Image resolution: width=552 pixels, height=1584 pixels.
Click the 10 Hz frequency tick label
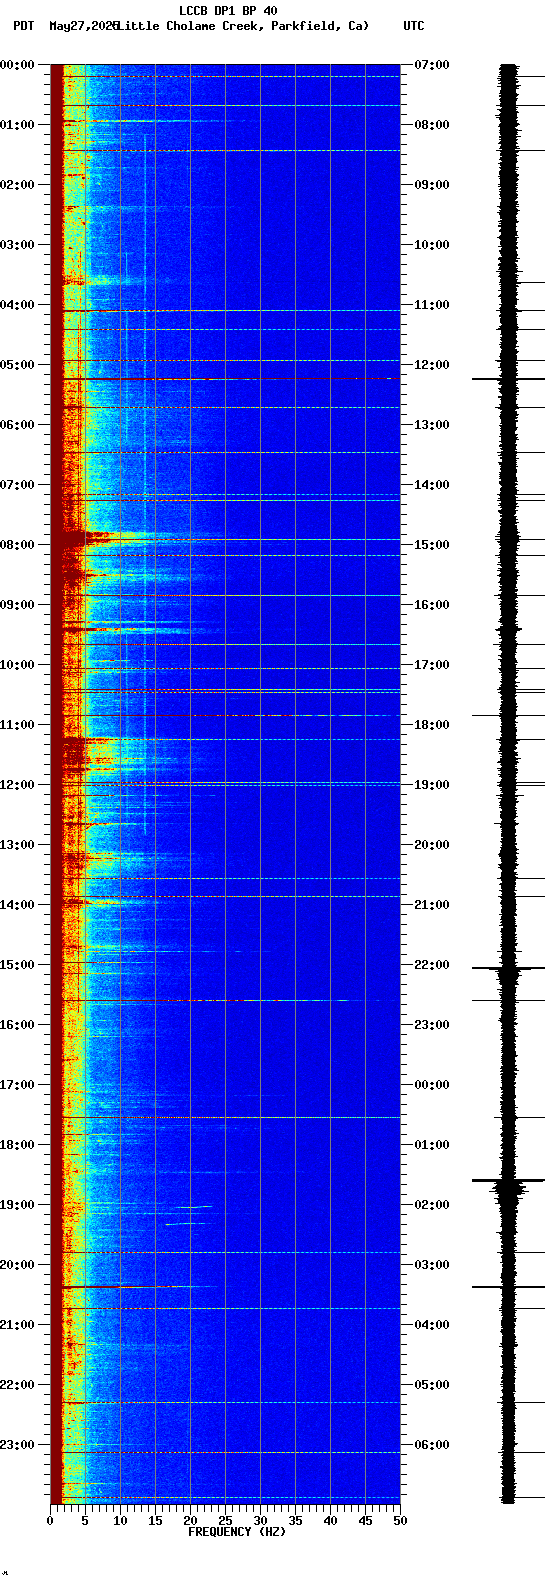pyautogui.click(x=120, y=1521)
